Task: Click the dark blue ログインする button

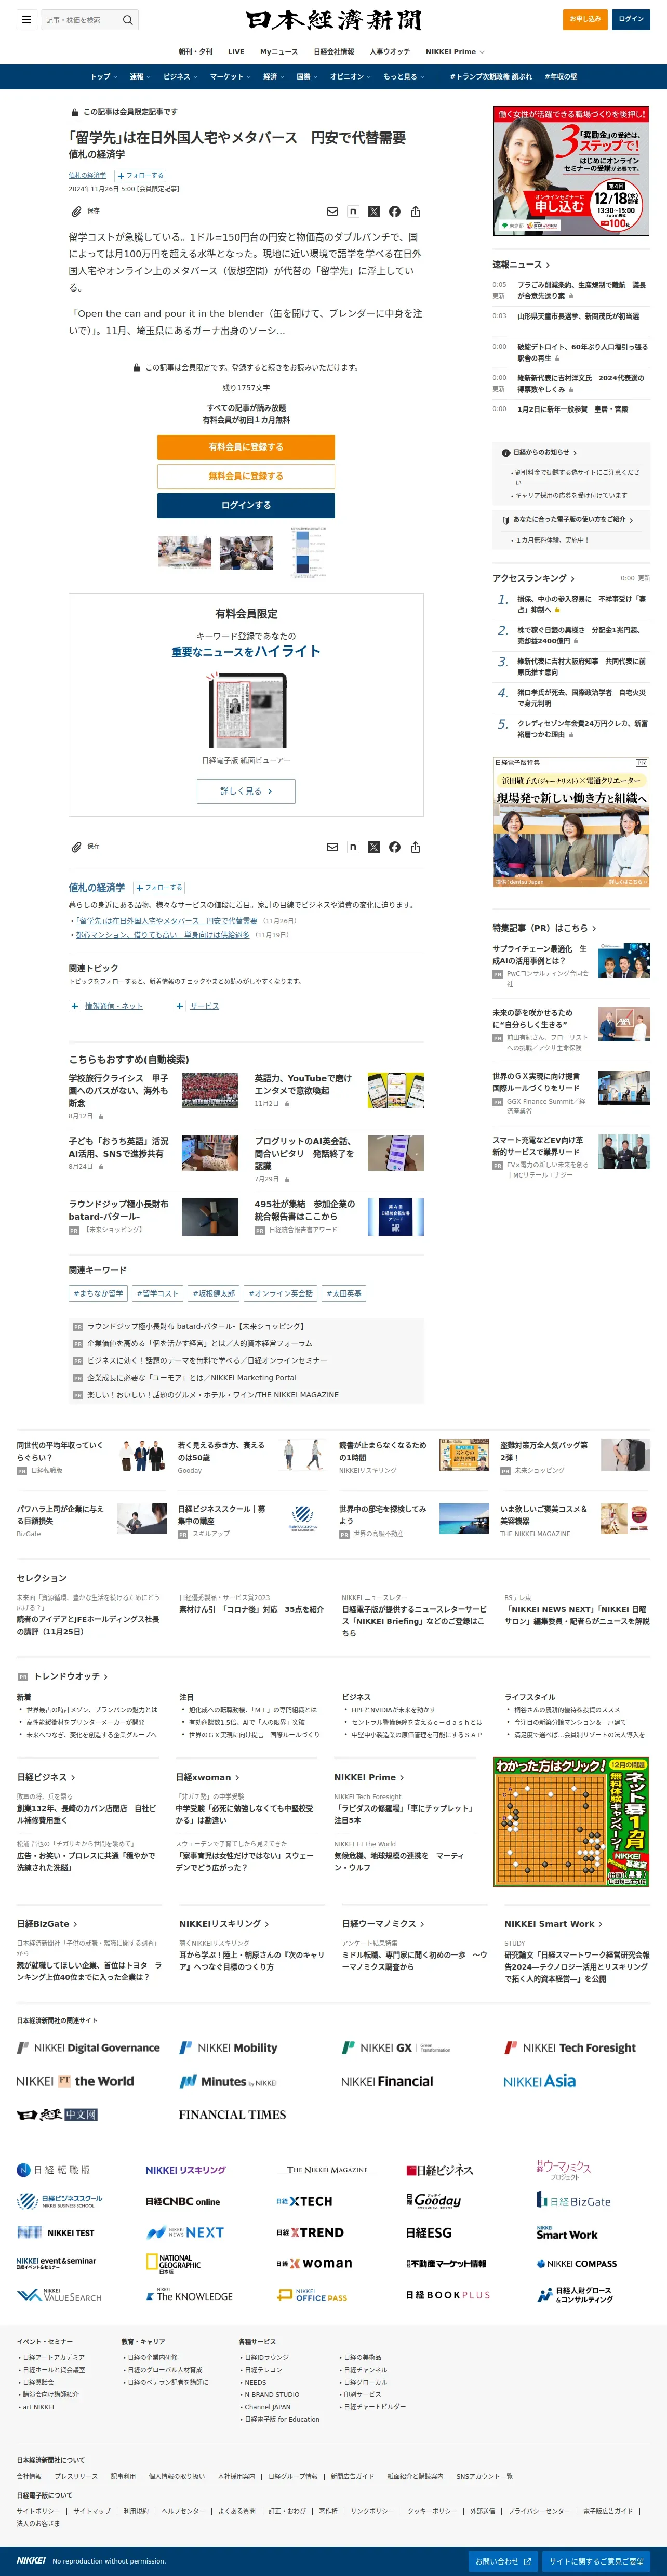Action: pyautogui.click(x=246, y=505)
